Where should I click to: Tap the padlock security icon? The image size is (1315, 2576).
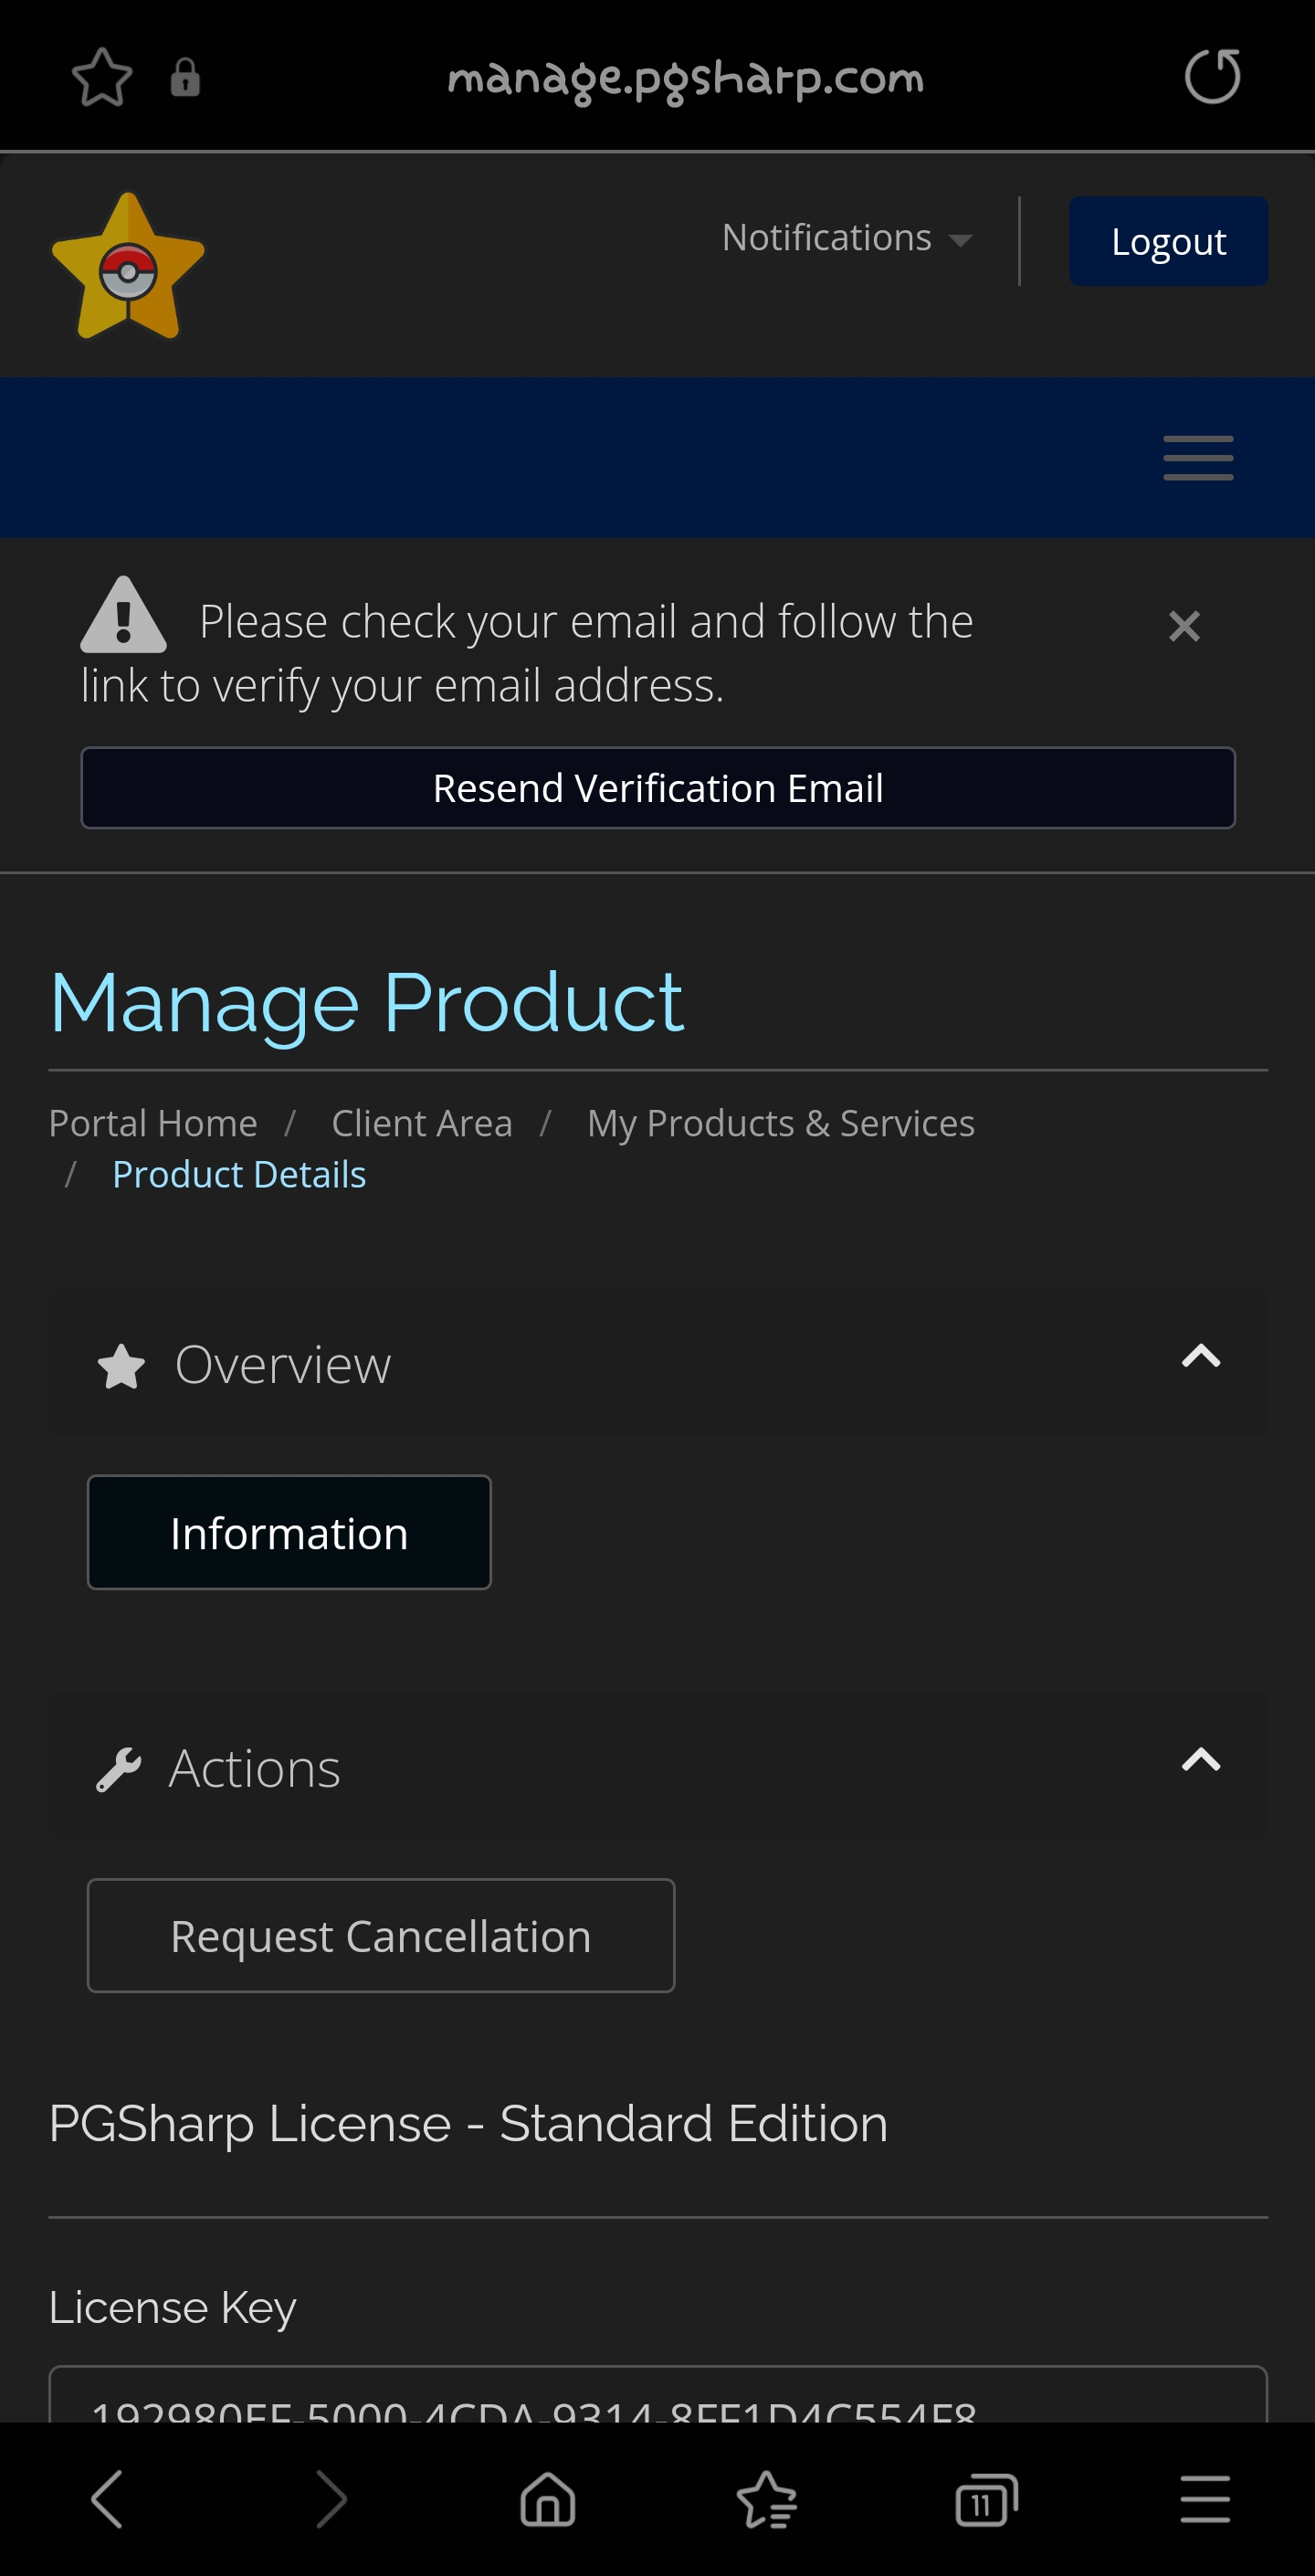pos(185,77)
